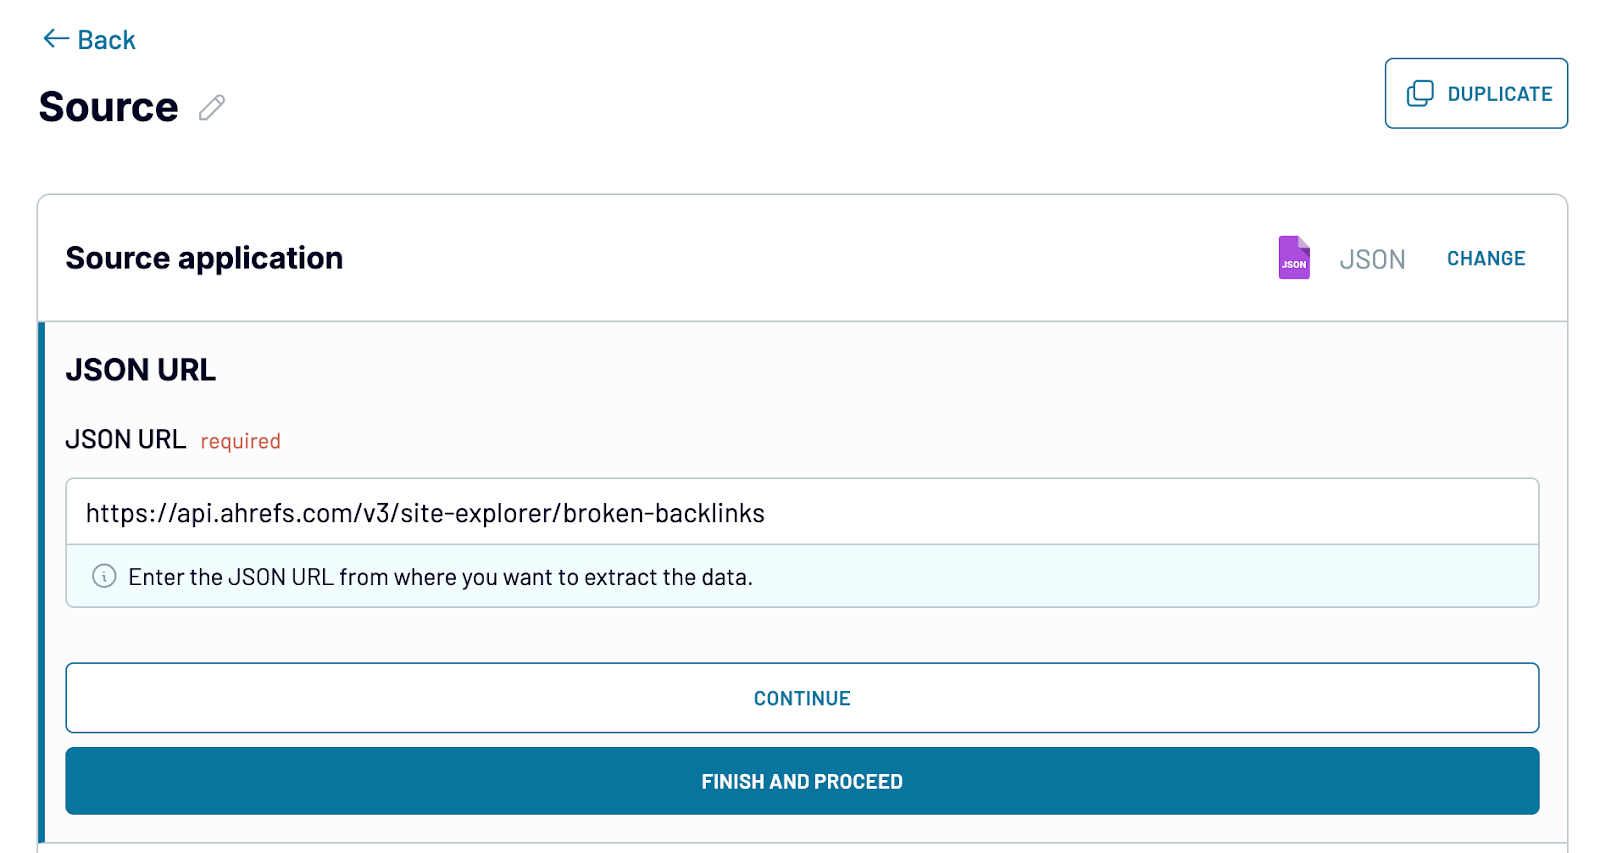Click the pencil icon beside Source

click(210, 108)
